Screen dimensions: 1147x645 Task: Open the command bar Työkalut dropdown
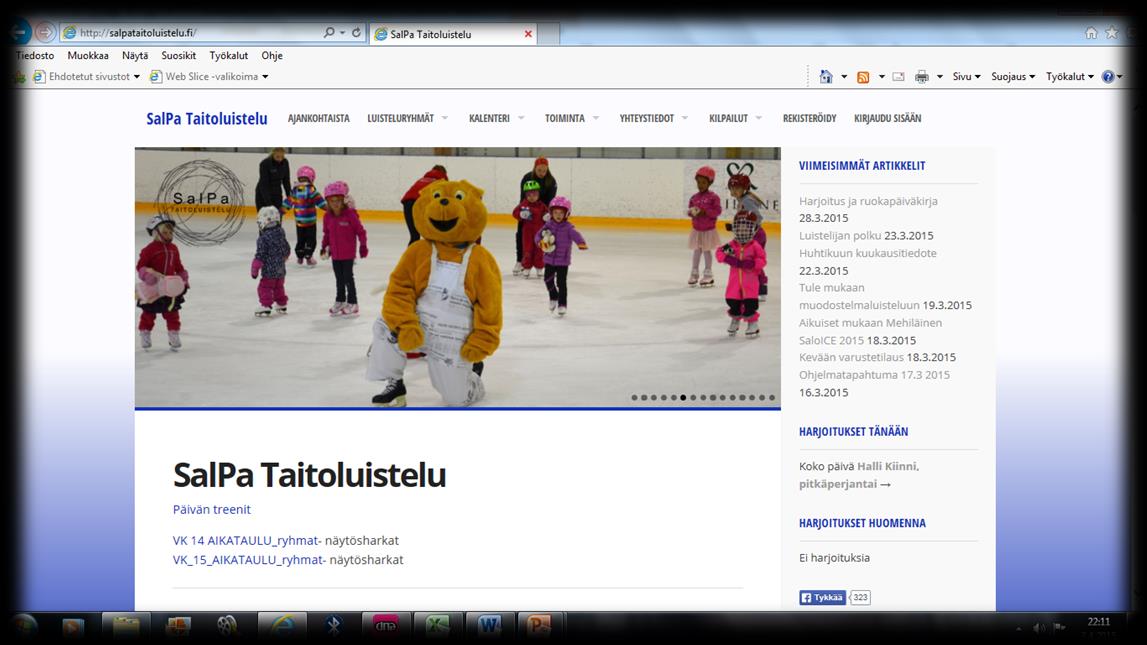(1069, 76)
